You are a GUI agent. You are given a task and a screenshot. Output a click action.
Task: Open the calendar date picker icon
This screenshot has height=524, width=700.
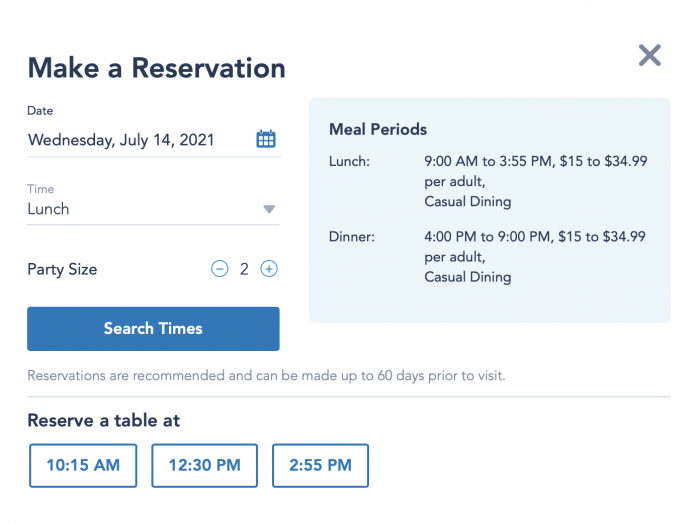click(266, 139)
